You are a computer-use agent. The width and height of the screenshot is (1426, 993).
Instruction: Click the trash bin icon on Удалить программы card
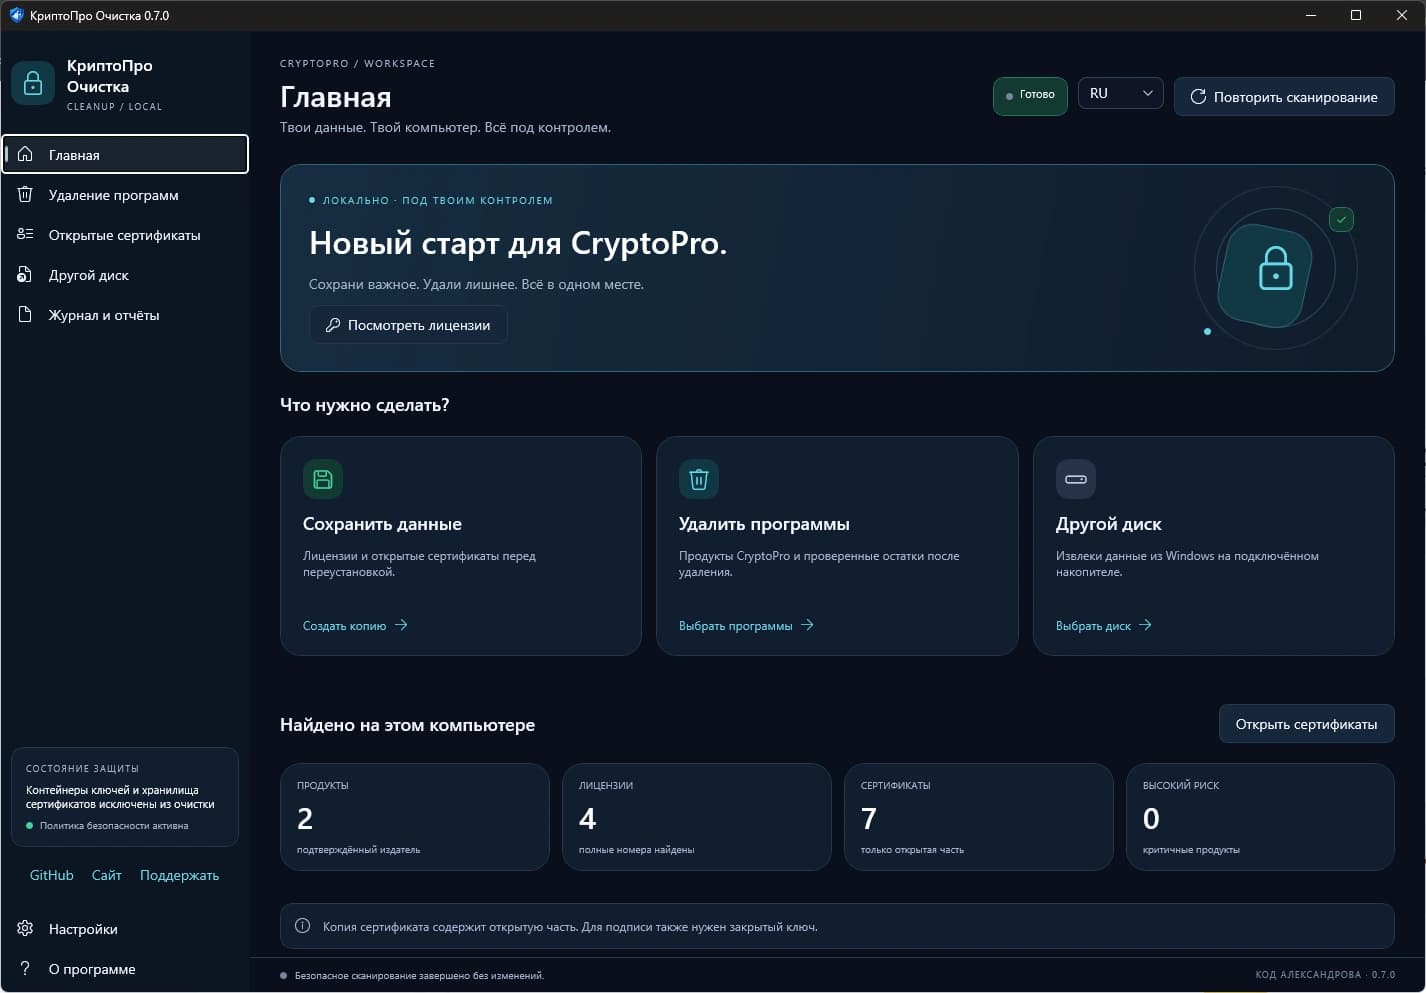point(699,479)
